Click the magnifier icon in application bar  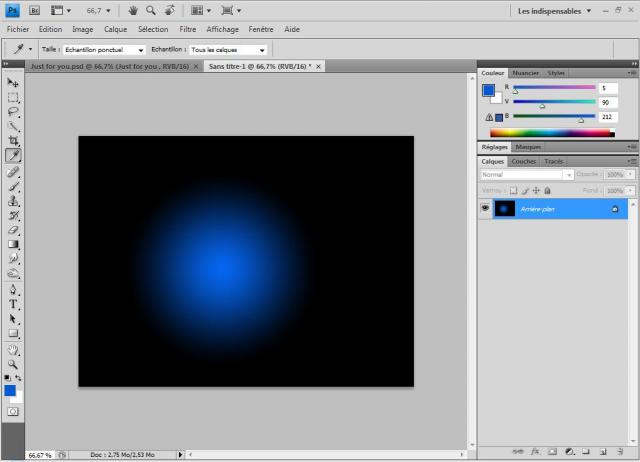151,10
